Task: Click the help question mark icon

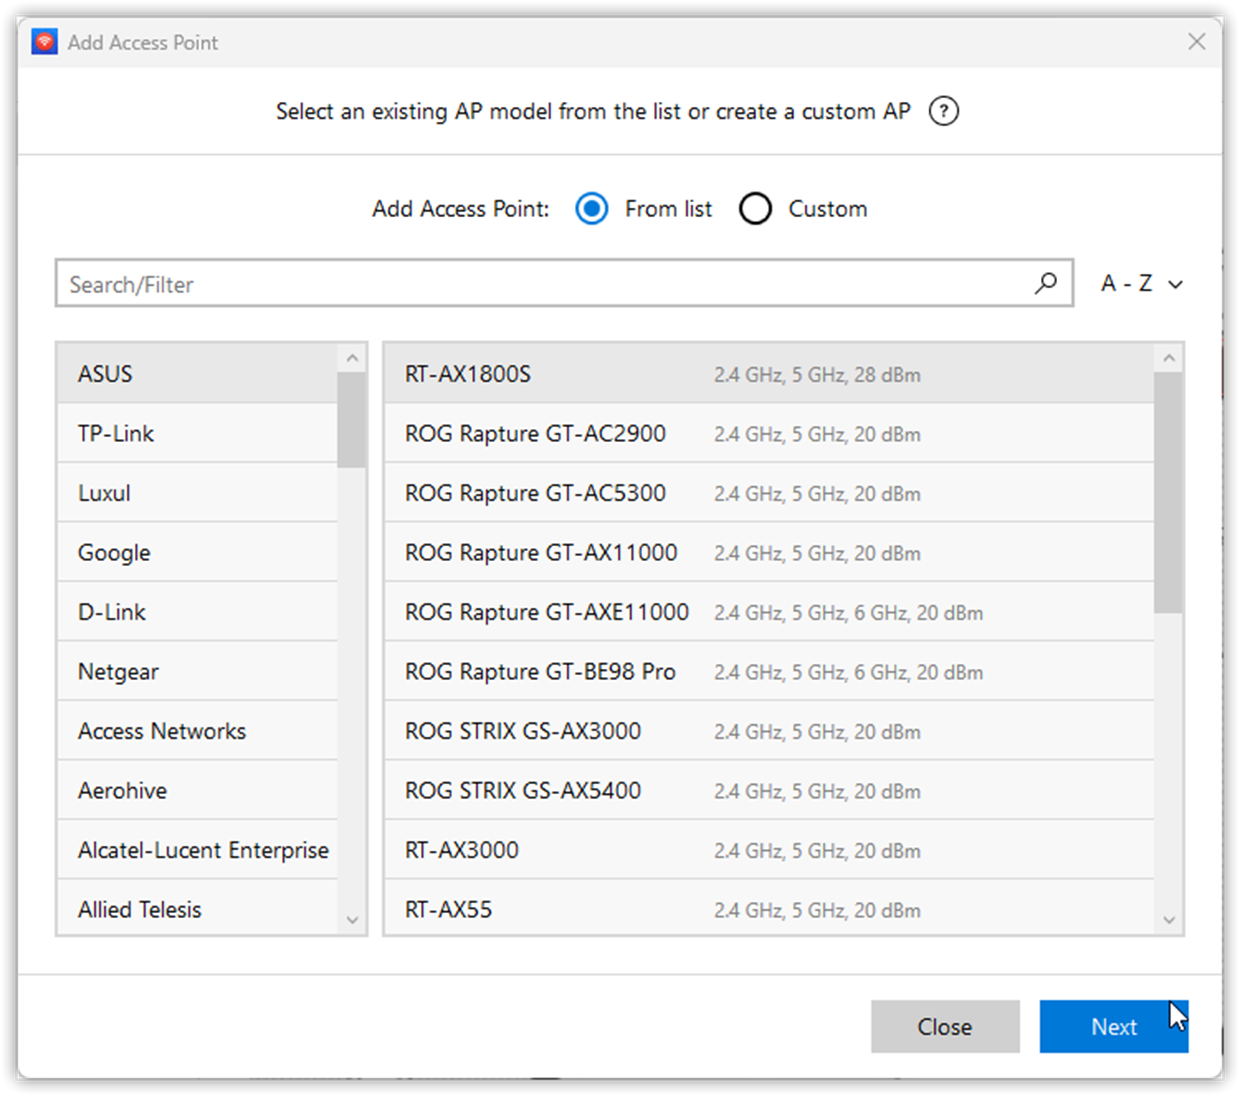Action: [x=943, y=111]
